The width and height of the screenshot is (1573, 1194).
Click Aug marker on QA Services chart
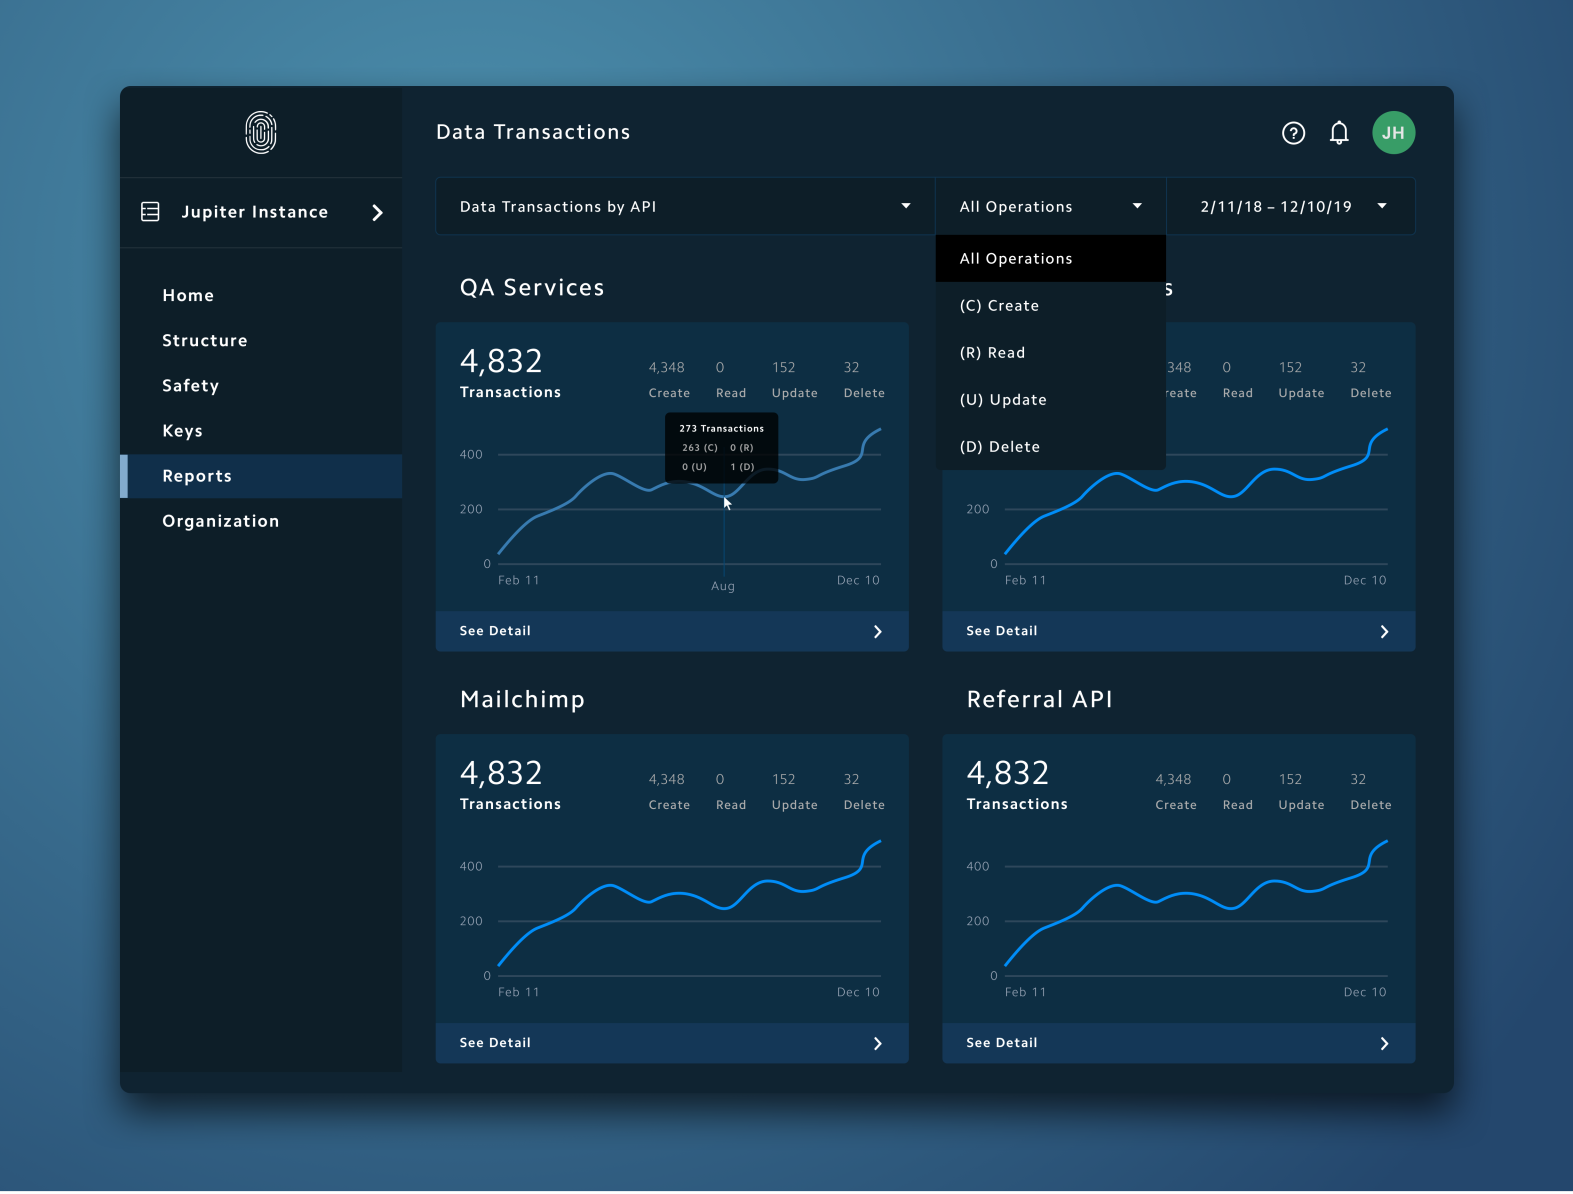pos(723,586)
